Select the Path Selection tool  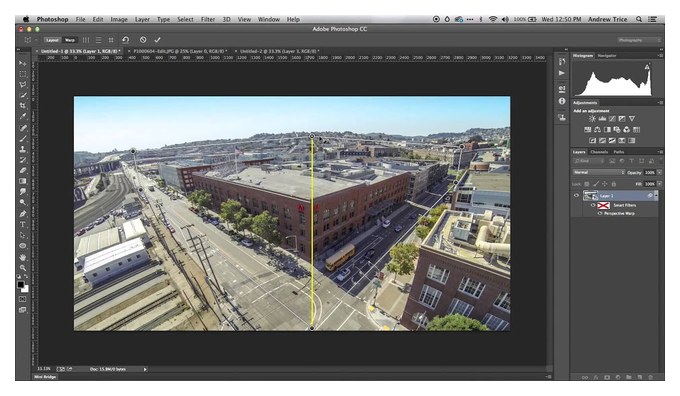[23, 235]
